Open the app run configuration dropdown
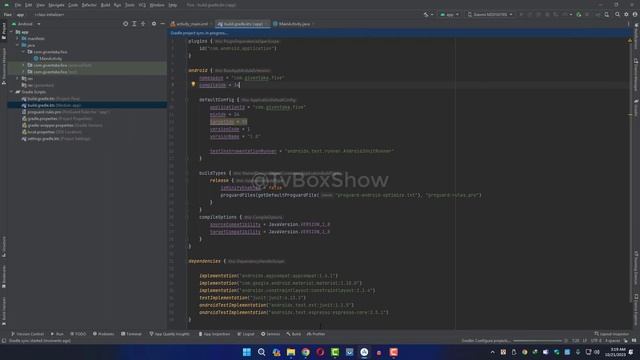 pos(449,15)
